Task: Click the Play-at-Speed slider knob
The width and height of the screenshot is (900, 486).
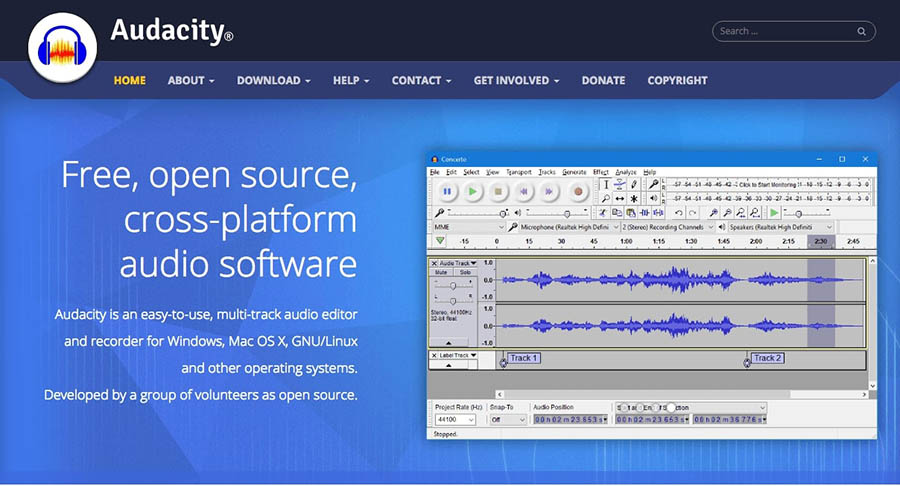Action: pyautogui.click(x=798, y=213)
